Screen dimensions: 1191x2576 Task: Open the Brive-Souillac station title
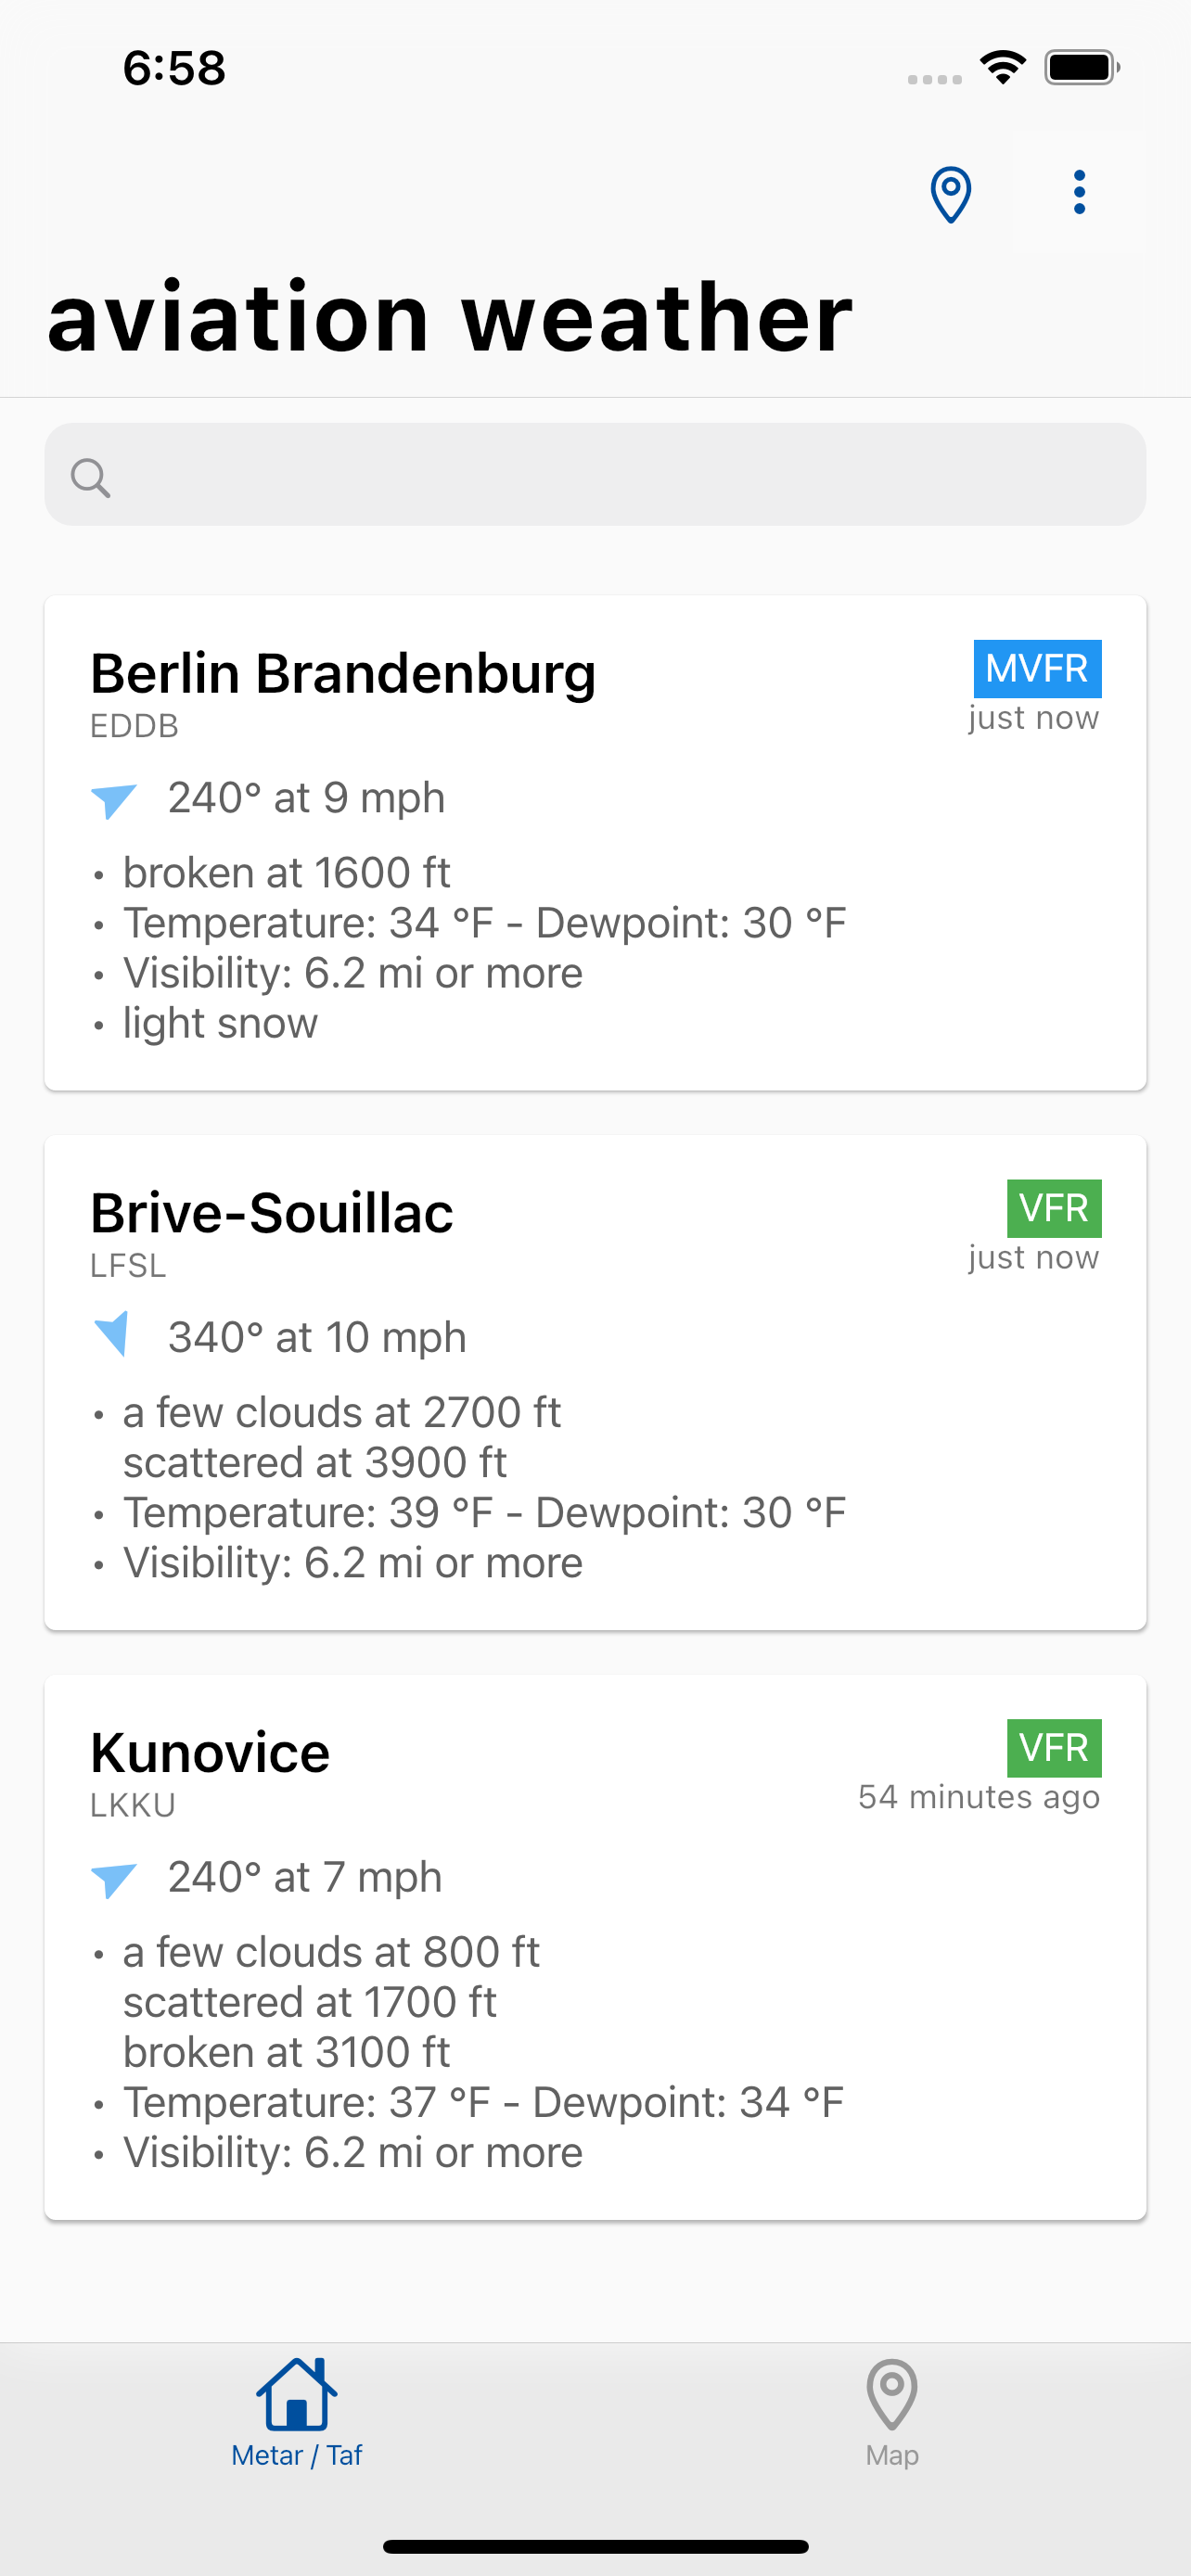271,1213
